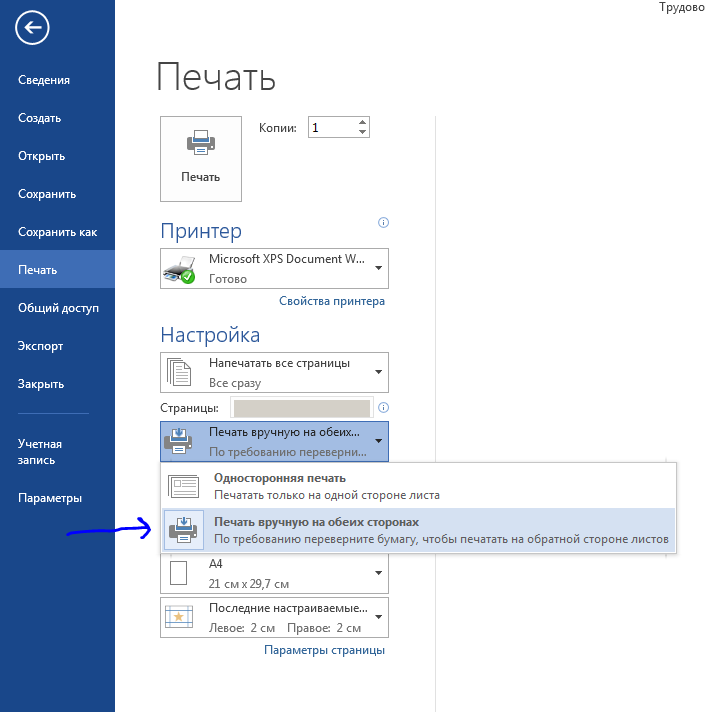This screenshot has height=712, width=706.
Task: Select Печать вручную на обеих сторонах option
Action: [x=418, y=530]
